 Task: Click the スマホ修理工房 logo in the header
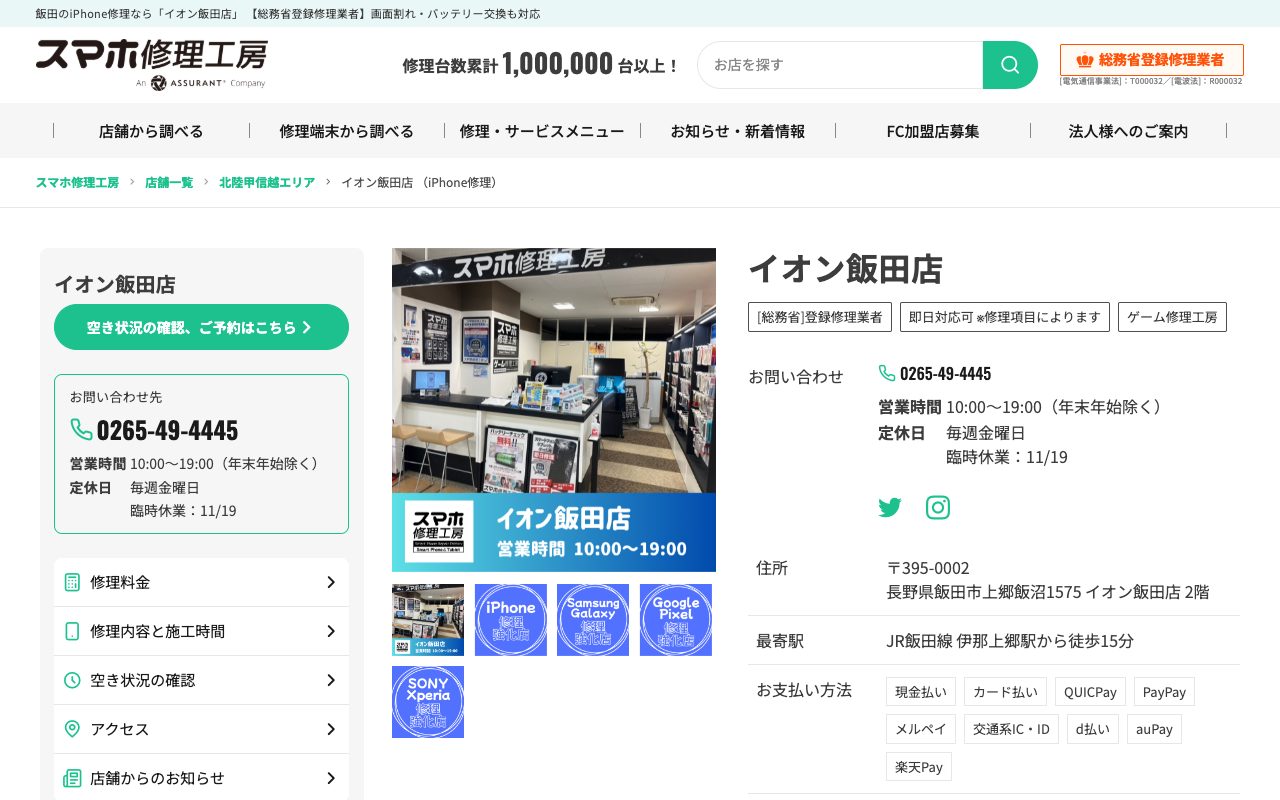152,64
